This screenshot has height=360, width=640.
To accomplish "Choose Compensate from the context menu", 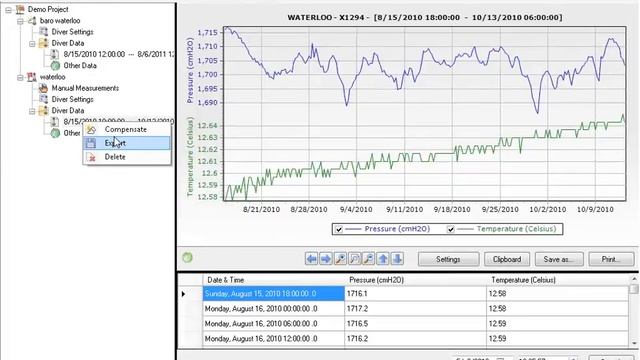I will coord(127,129).
